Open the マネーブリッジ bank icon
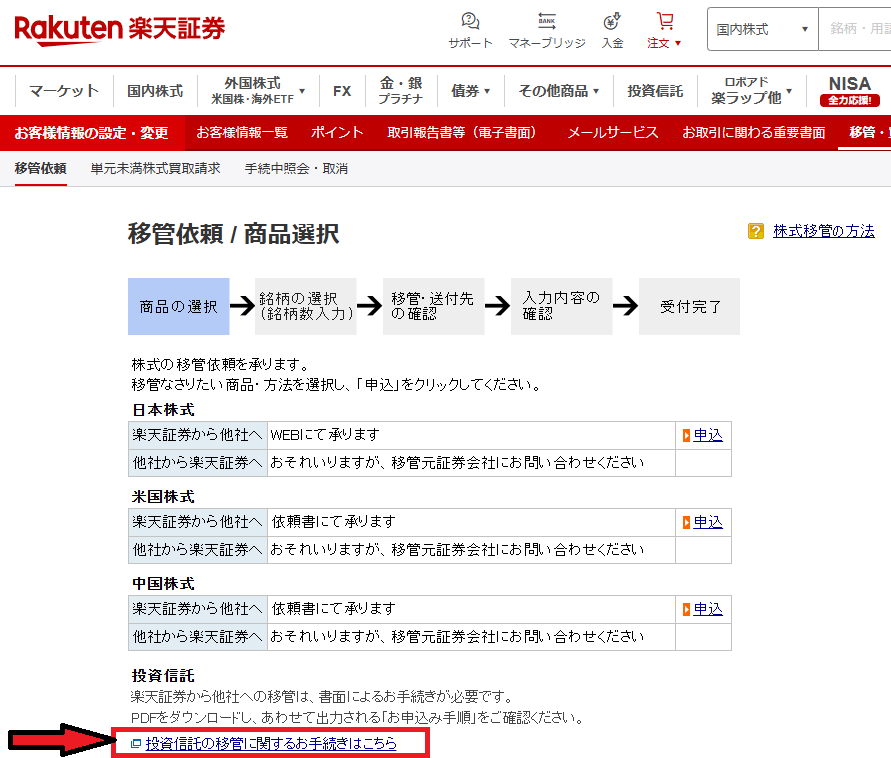This screenshot has width=891, height=758. point(547,31)
